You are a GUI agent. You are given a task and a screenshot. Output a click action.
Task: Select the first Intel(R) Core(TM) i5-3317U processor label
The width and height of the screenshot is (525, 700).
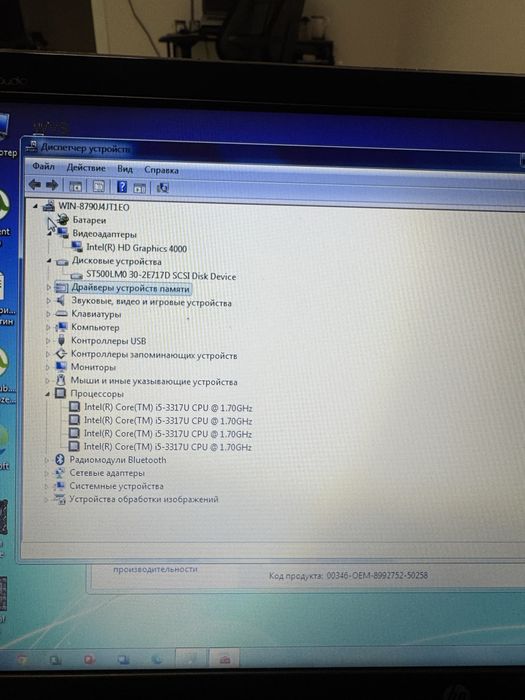tap(168, 408)
